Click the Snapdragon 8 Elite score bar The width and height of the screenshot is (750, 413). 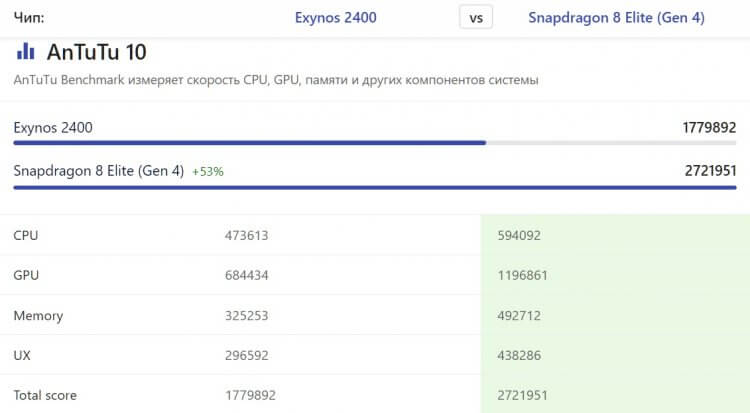coord(375,187)
